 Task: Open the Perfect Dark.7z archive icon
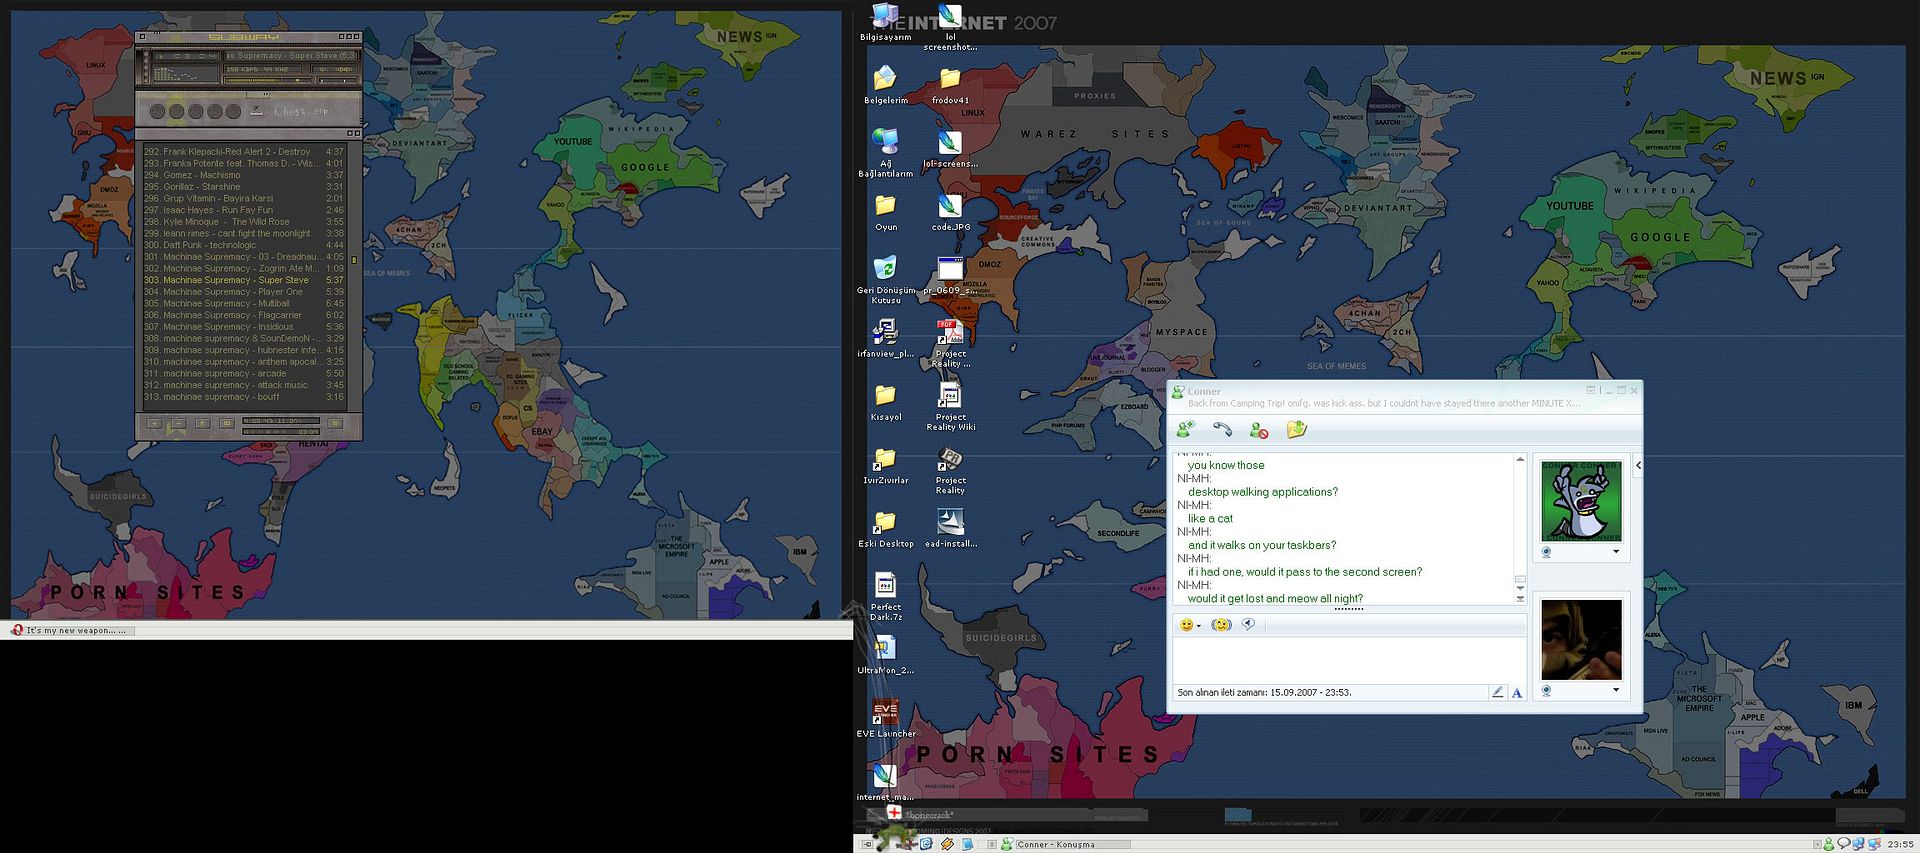pyautogui.click(x=886, y=597)
